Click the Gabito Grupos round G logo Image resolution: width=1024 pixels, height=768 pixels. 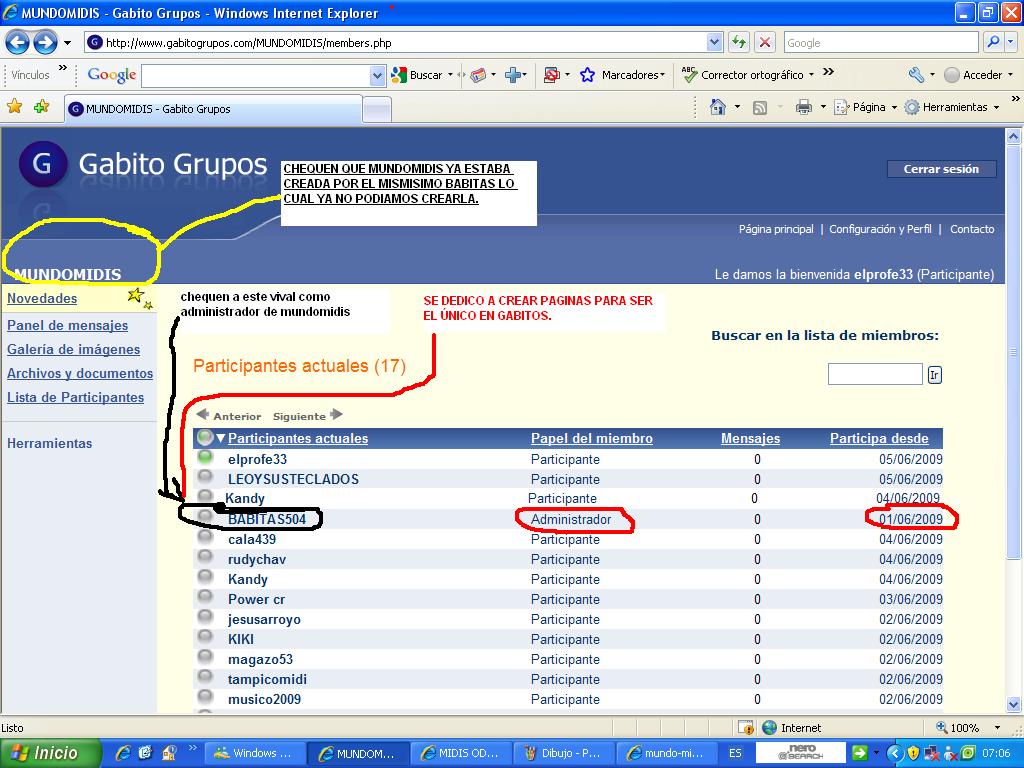pyautogui.click(x=43, y=164)
